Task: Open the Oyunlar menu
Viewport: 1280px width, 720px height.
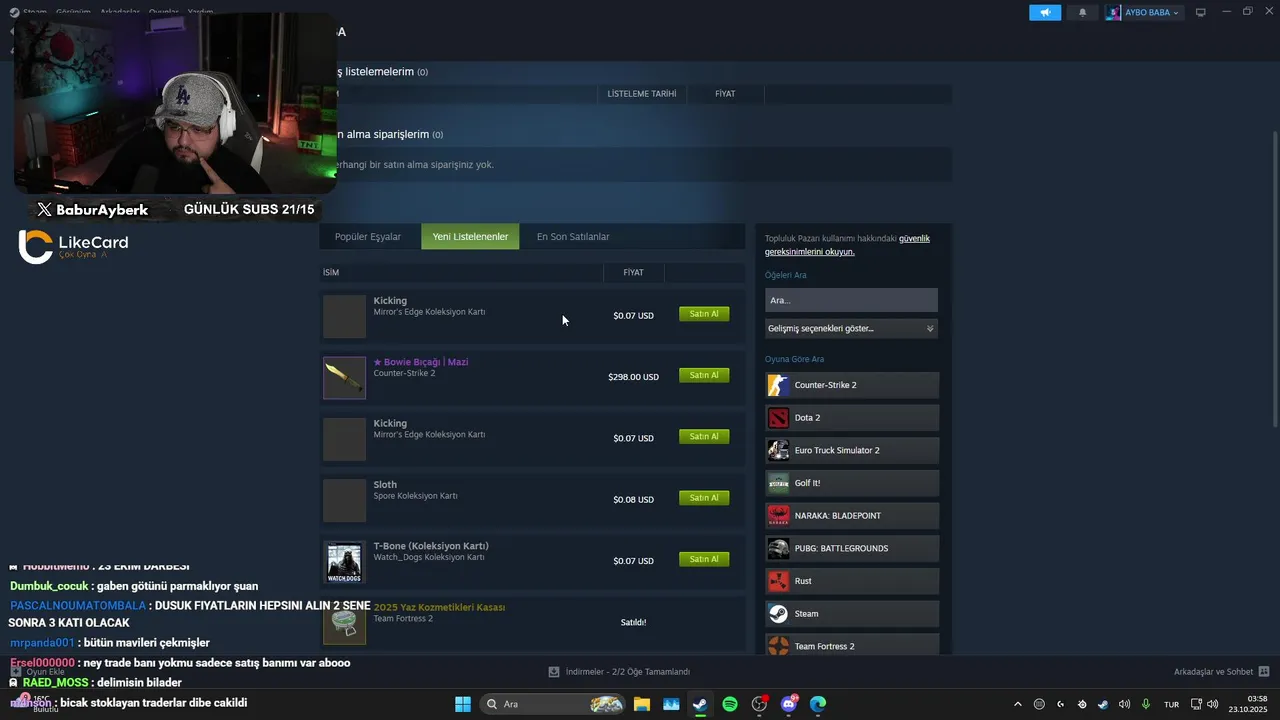Action: click(164, 12)
